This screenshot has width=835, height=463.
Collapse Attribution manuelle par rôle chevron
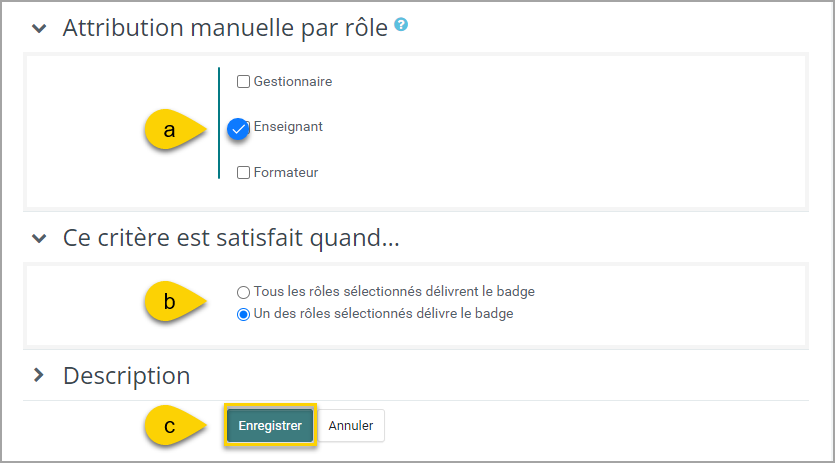click(x=39, y=28)
